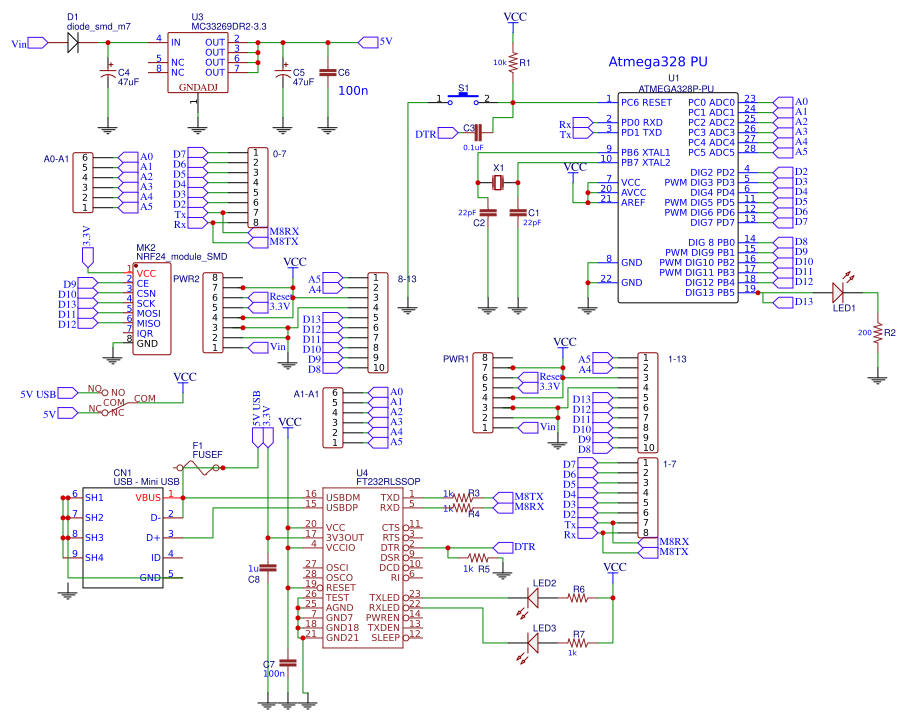This screenshot has width=906, height=719.
Task: Click the "VBUS" pin label on CN1
Action: (x=148, y=498)
